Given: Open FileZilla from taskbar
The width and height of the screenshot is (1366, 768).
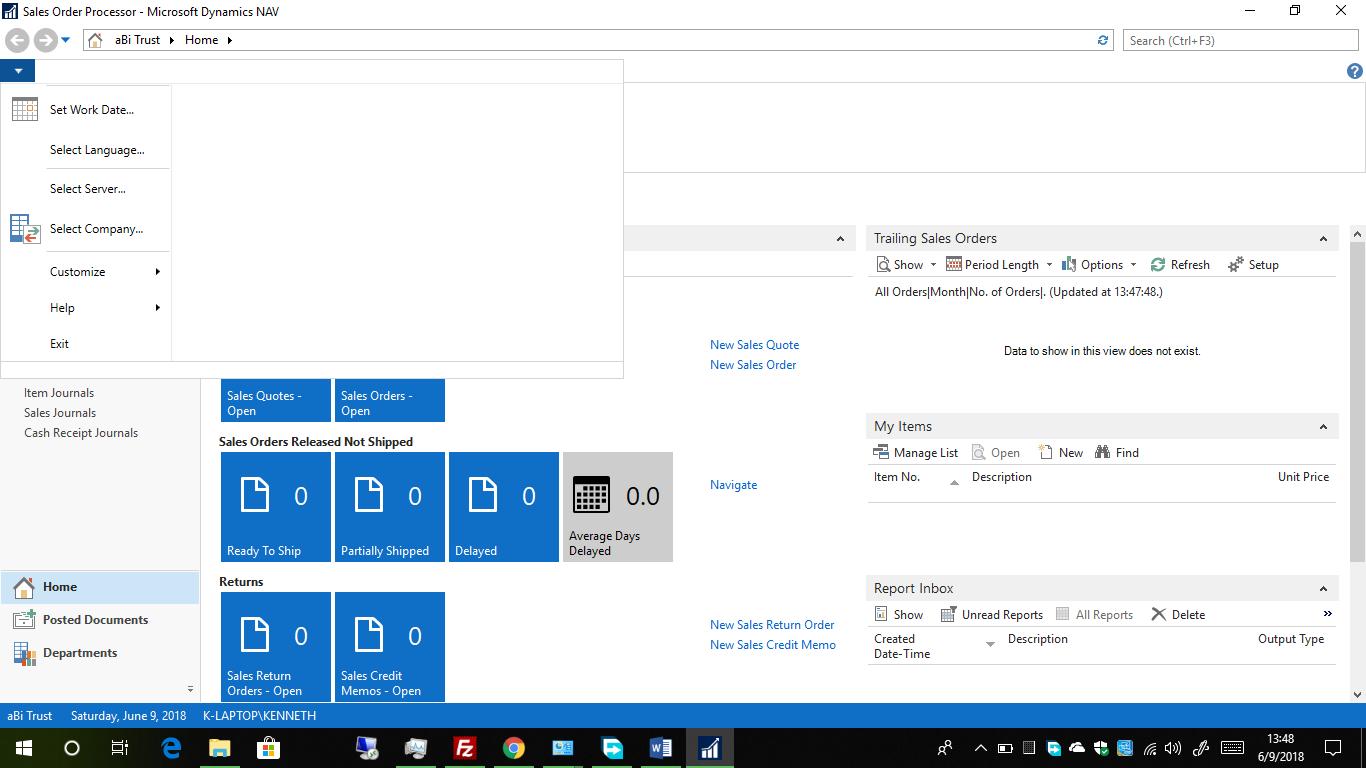Looking at the screenshot, I should click(465, 748).
